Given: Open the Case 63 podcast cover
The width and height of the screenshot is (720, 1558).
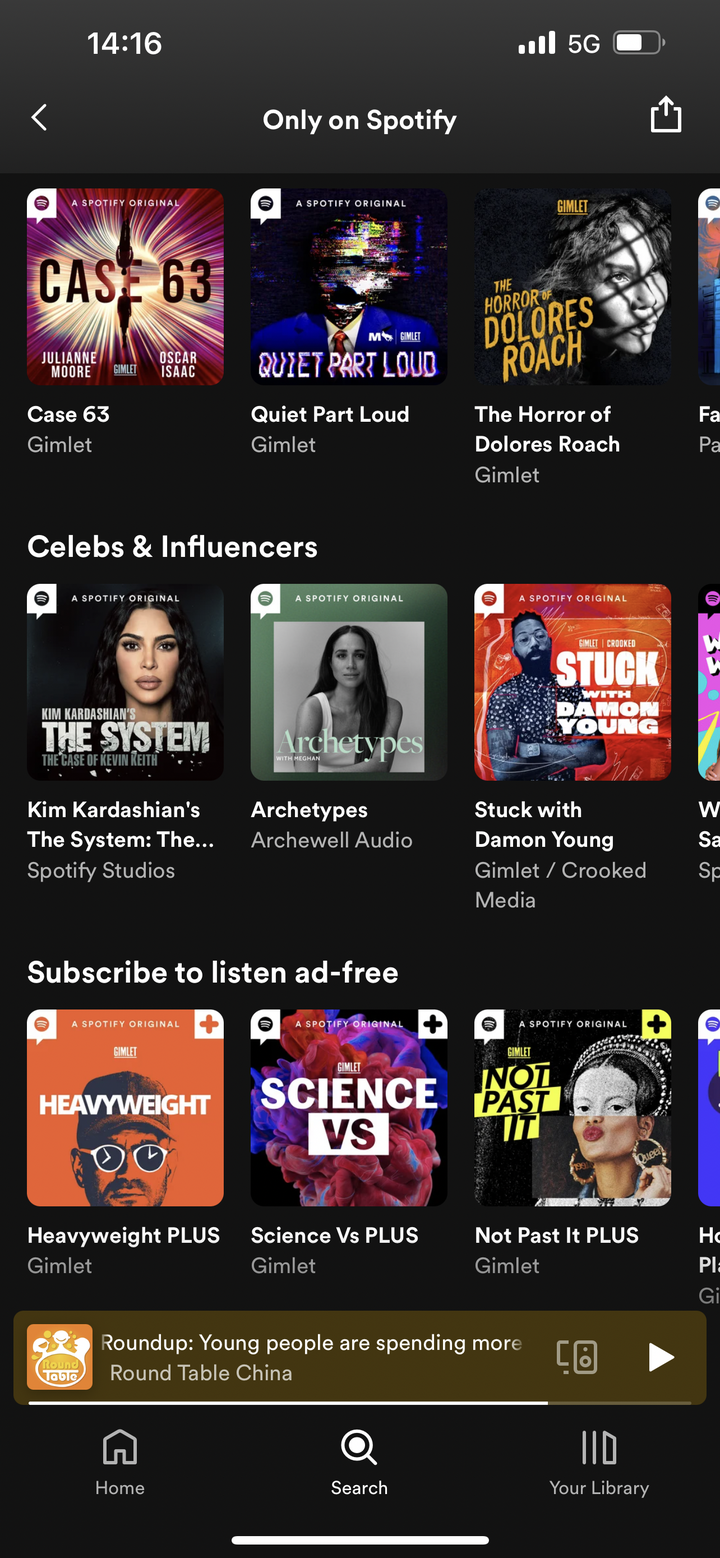Looking at the screenshot, I should [x=125, y=287].
